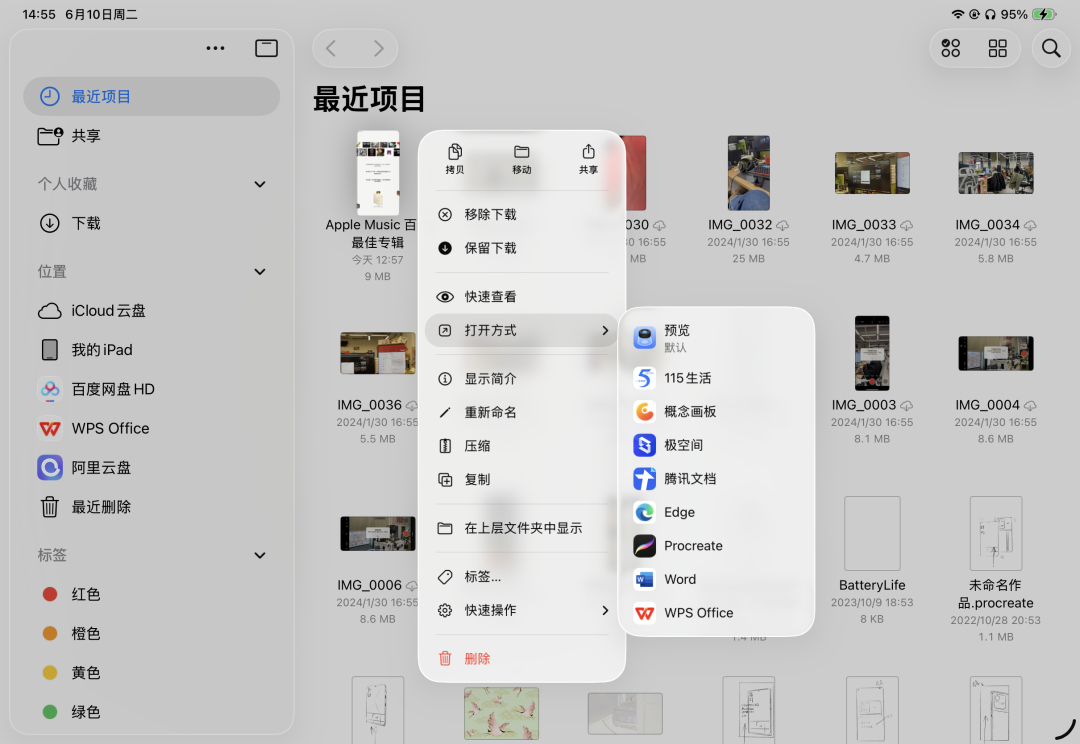Open with 腾讯文档 app
Image resolution: width=1080 pixels, height=744 pixels.
[x=716, y=478]
